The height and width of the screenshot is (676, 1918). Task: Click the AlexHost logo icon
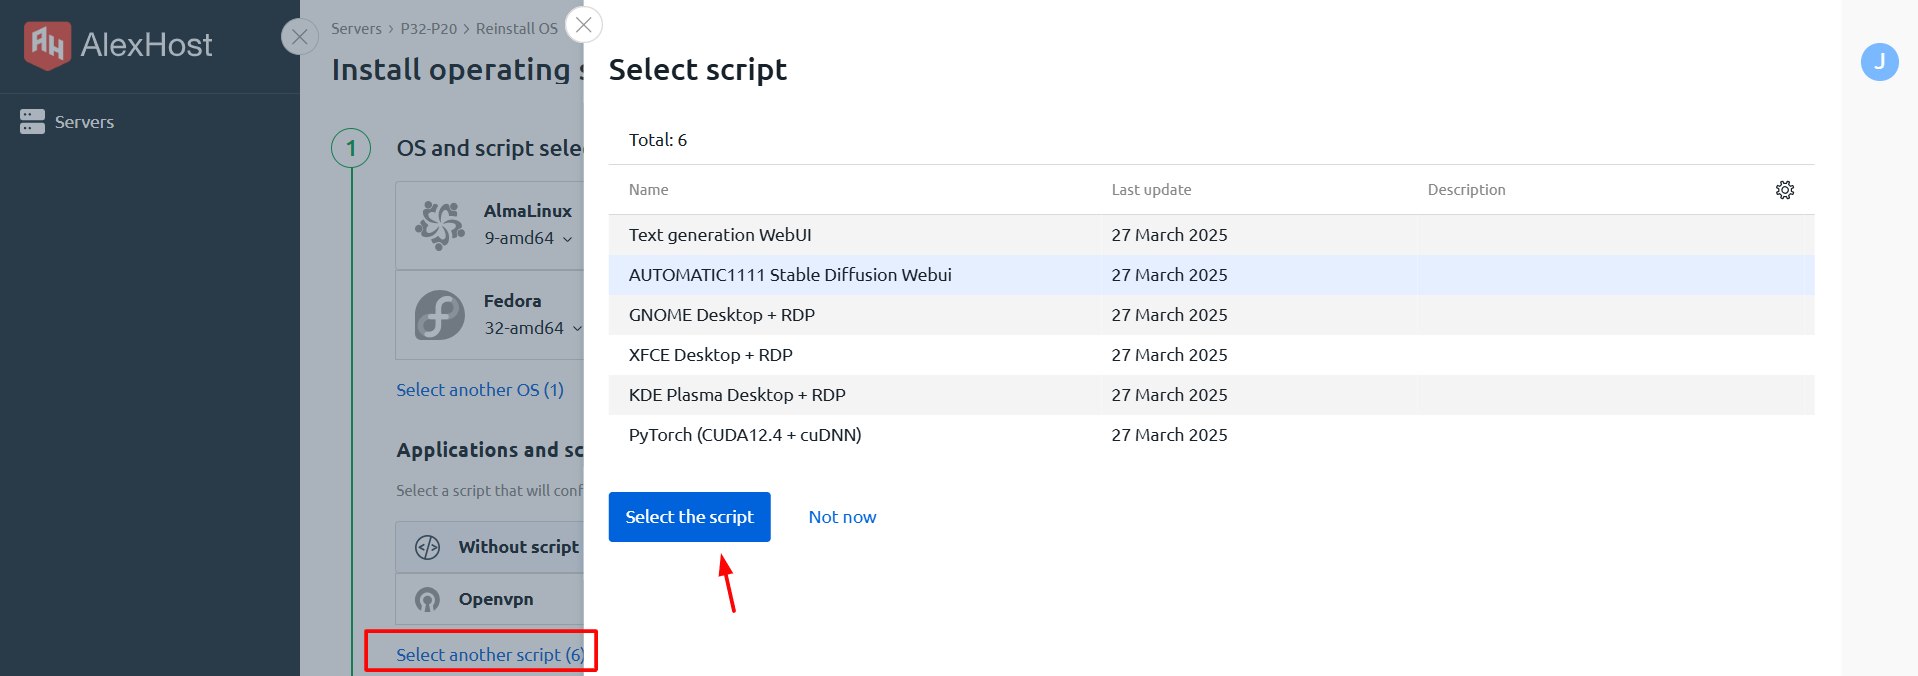point(47,45)
